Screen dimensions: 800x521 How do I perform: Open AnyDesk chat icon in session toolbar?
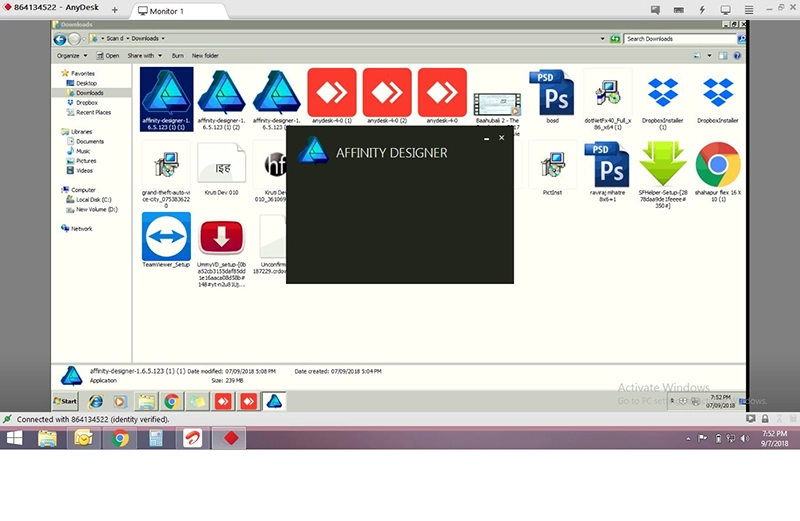(x=655, y=10)
